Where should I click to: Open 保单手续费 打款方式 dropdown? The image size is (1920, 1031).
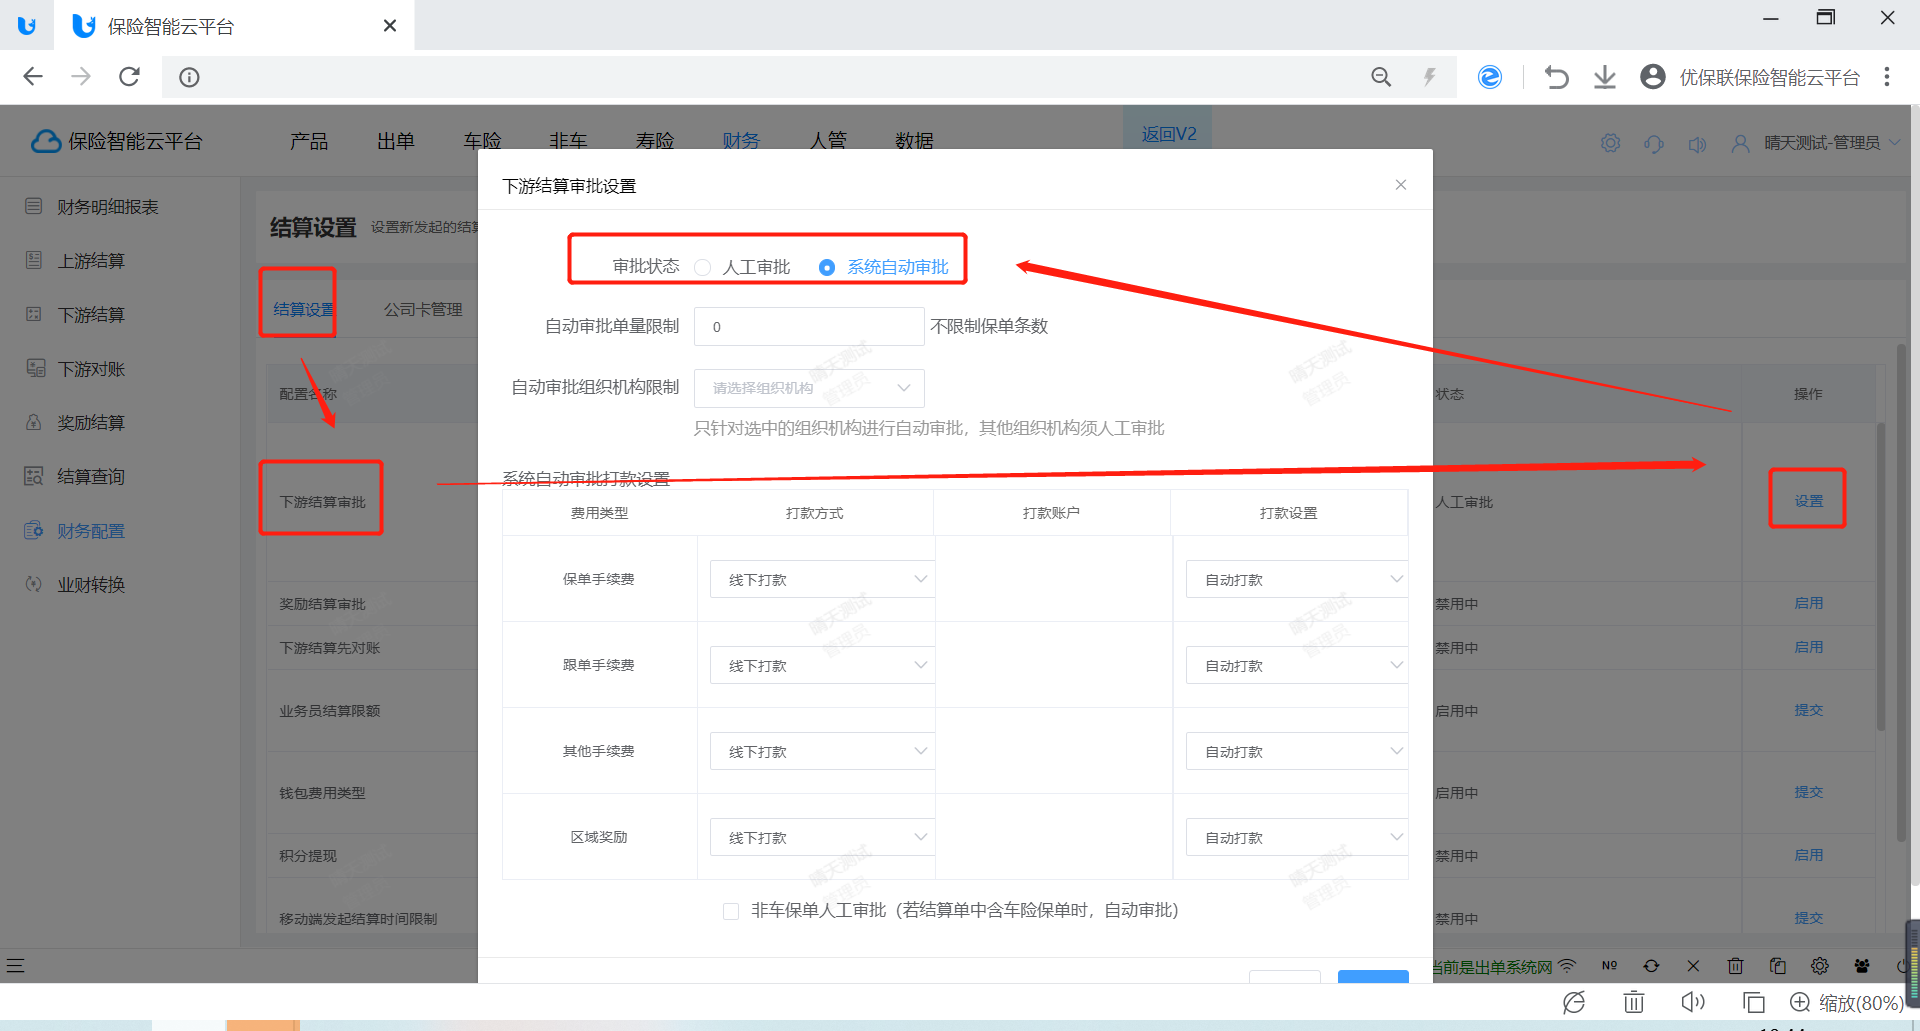click(822, 579)
